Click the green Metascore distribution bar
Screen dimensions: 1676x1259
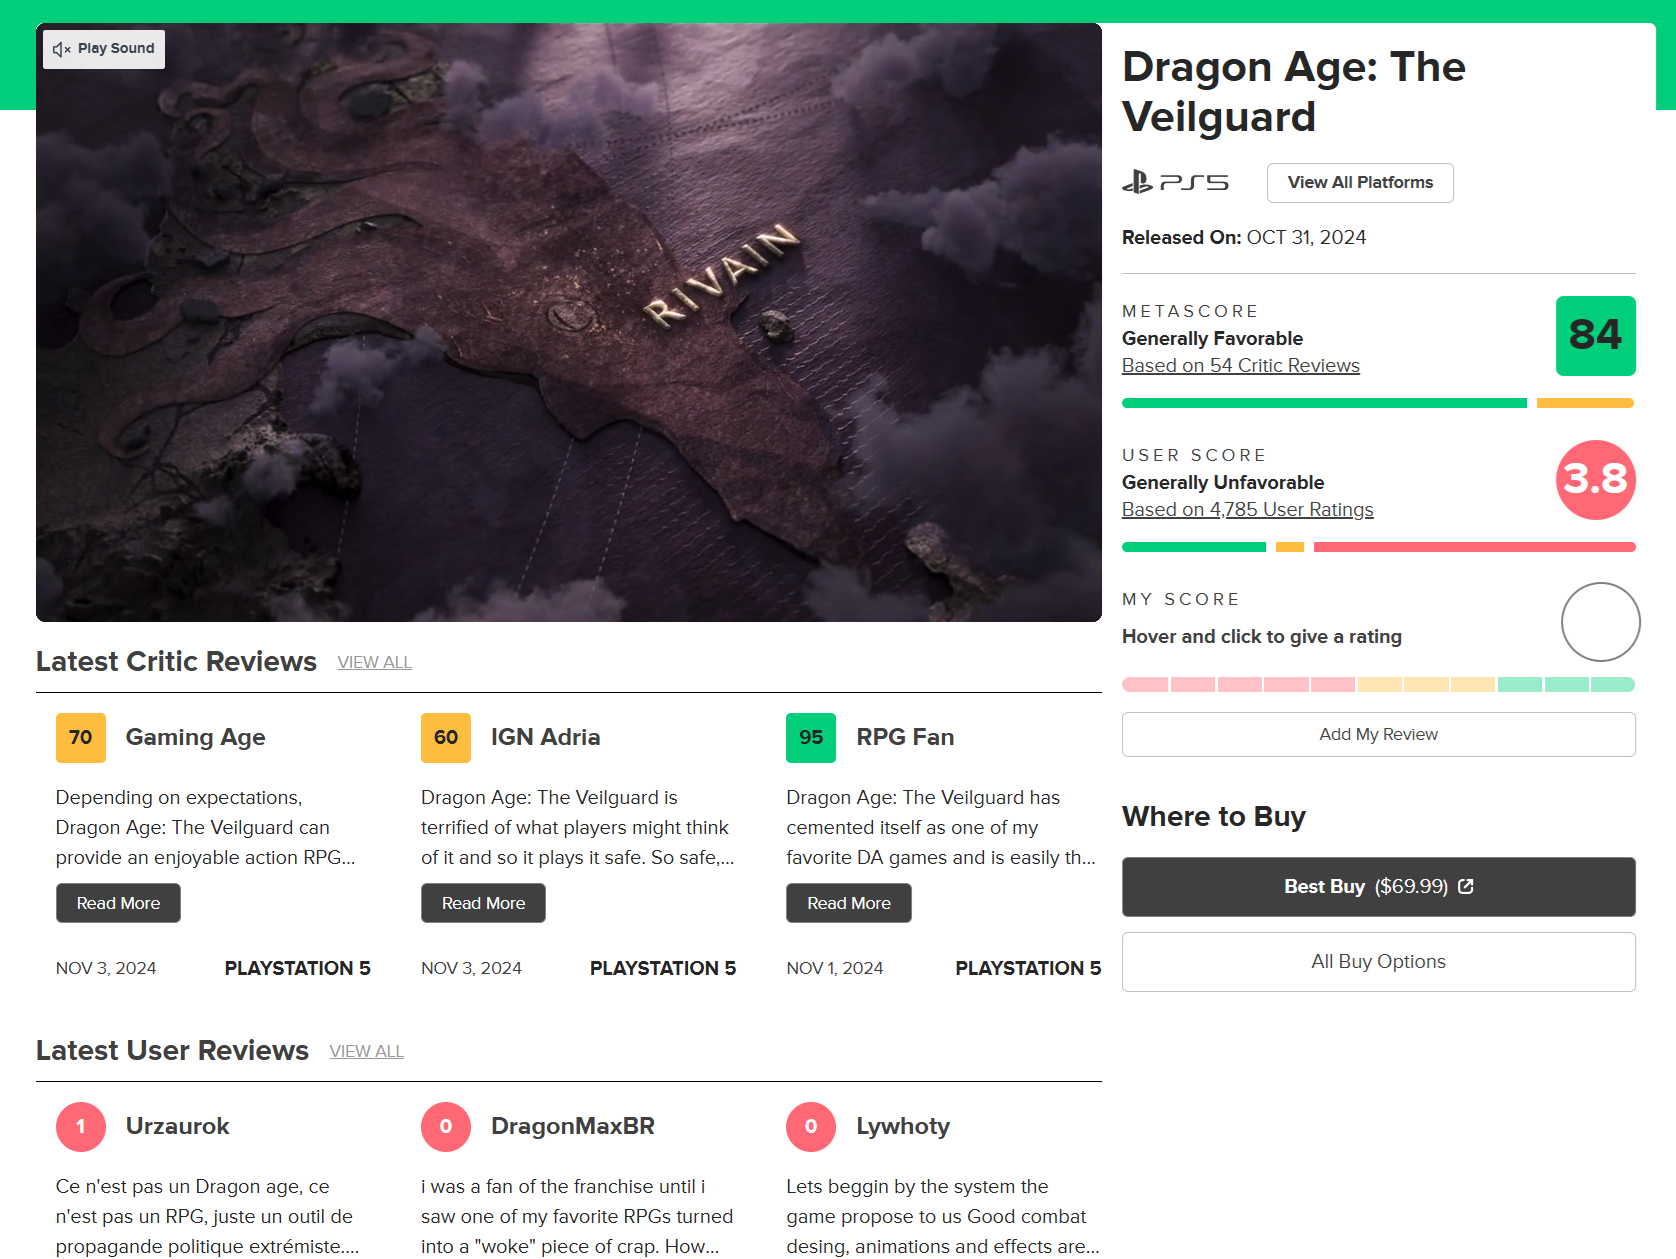pyautogui.click(x=1324, y=403)
